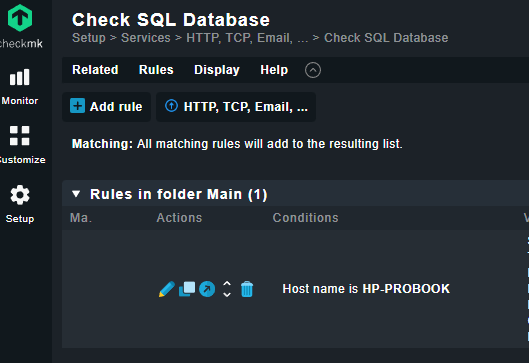
Task: Open the HTTP, TCP, Email breadcrumb link
Action: click(247, 38)
